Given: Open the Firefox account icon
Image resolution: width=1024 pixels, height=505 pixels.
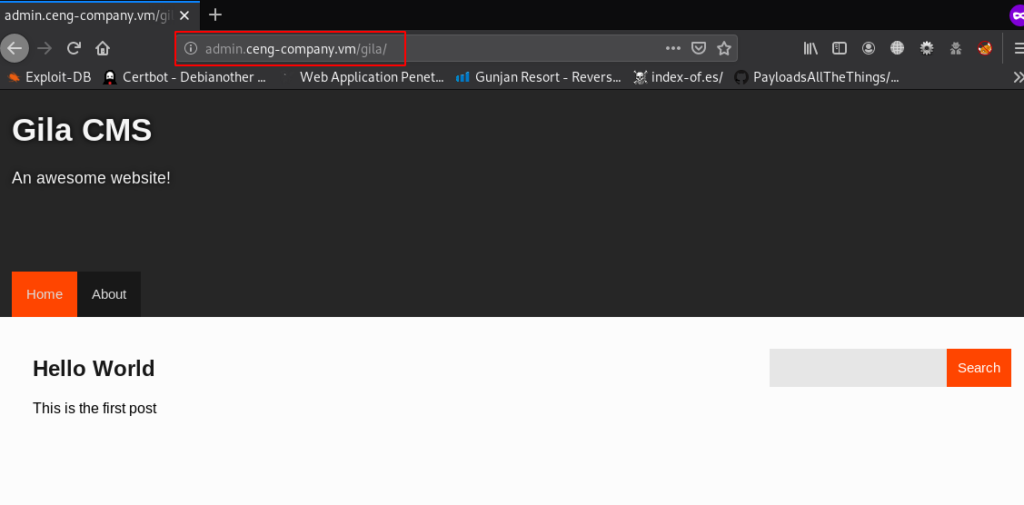Looking at the screenshot, I should [868, 48].
